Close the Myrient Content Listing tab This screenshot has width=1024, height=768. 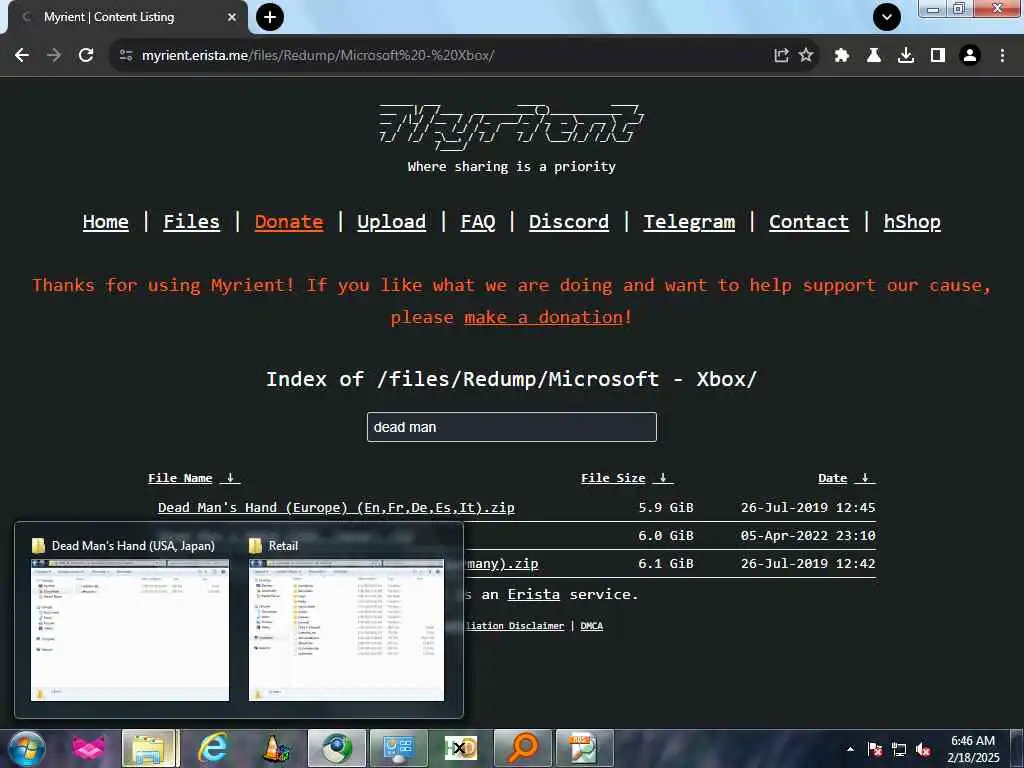(x=231, y=17)
